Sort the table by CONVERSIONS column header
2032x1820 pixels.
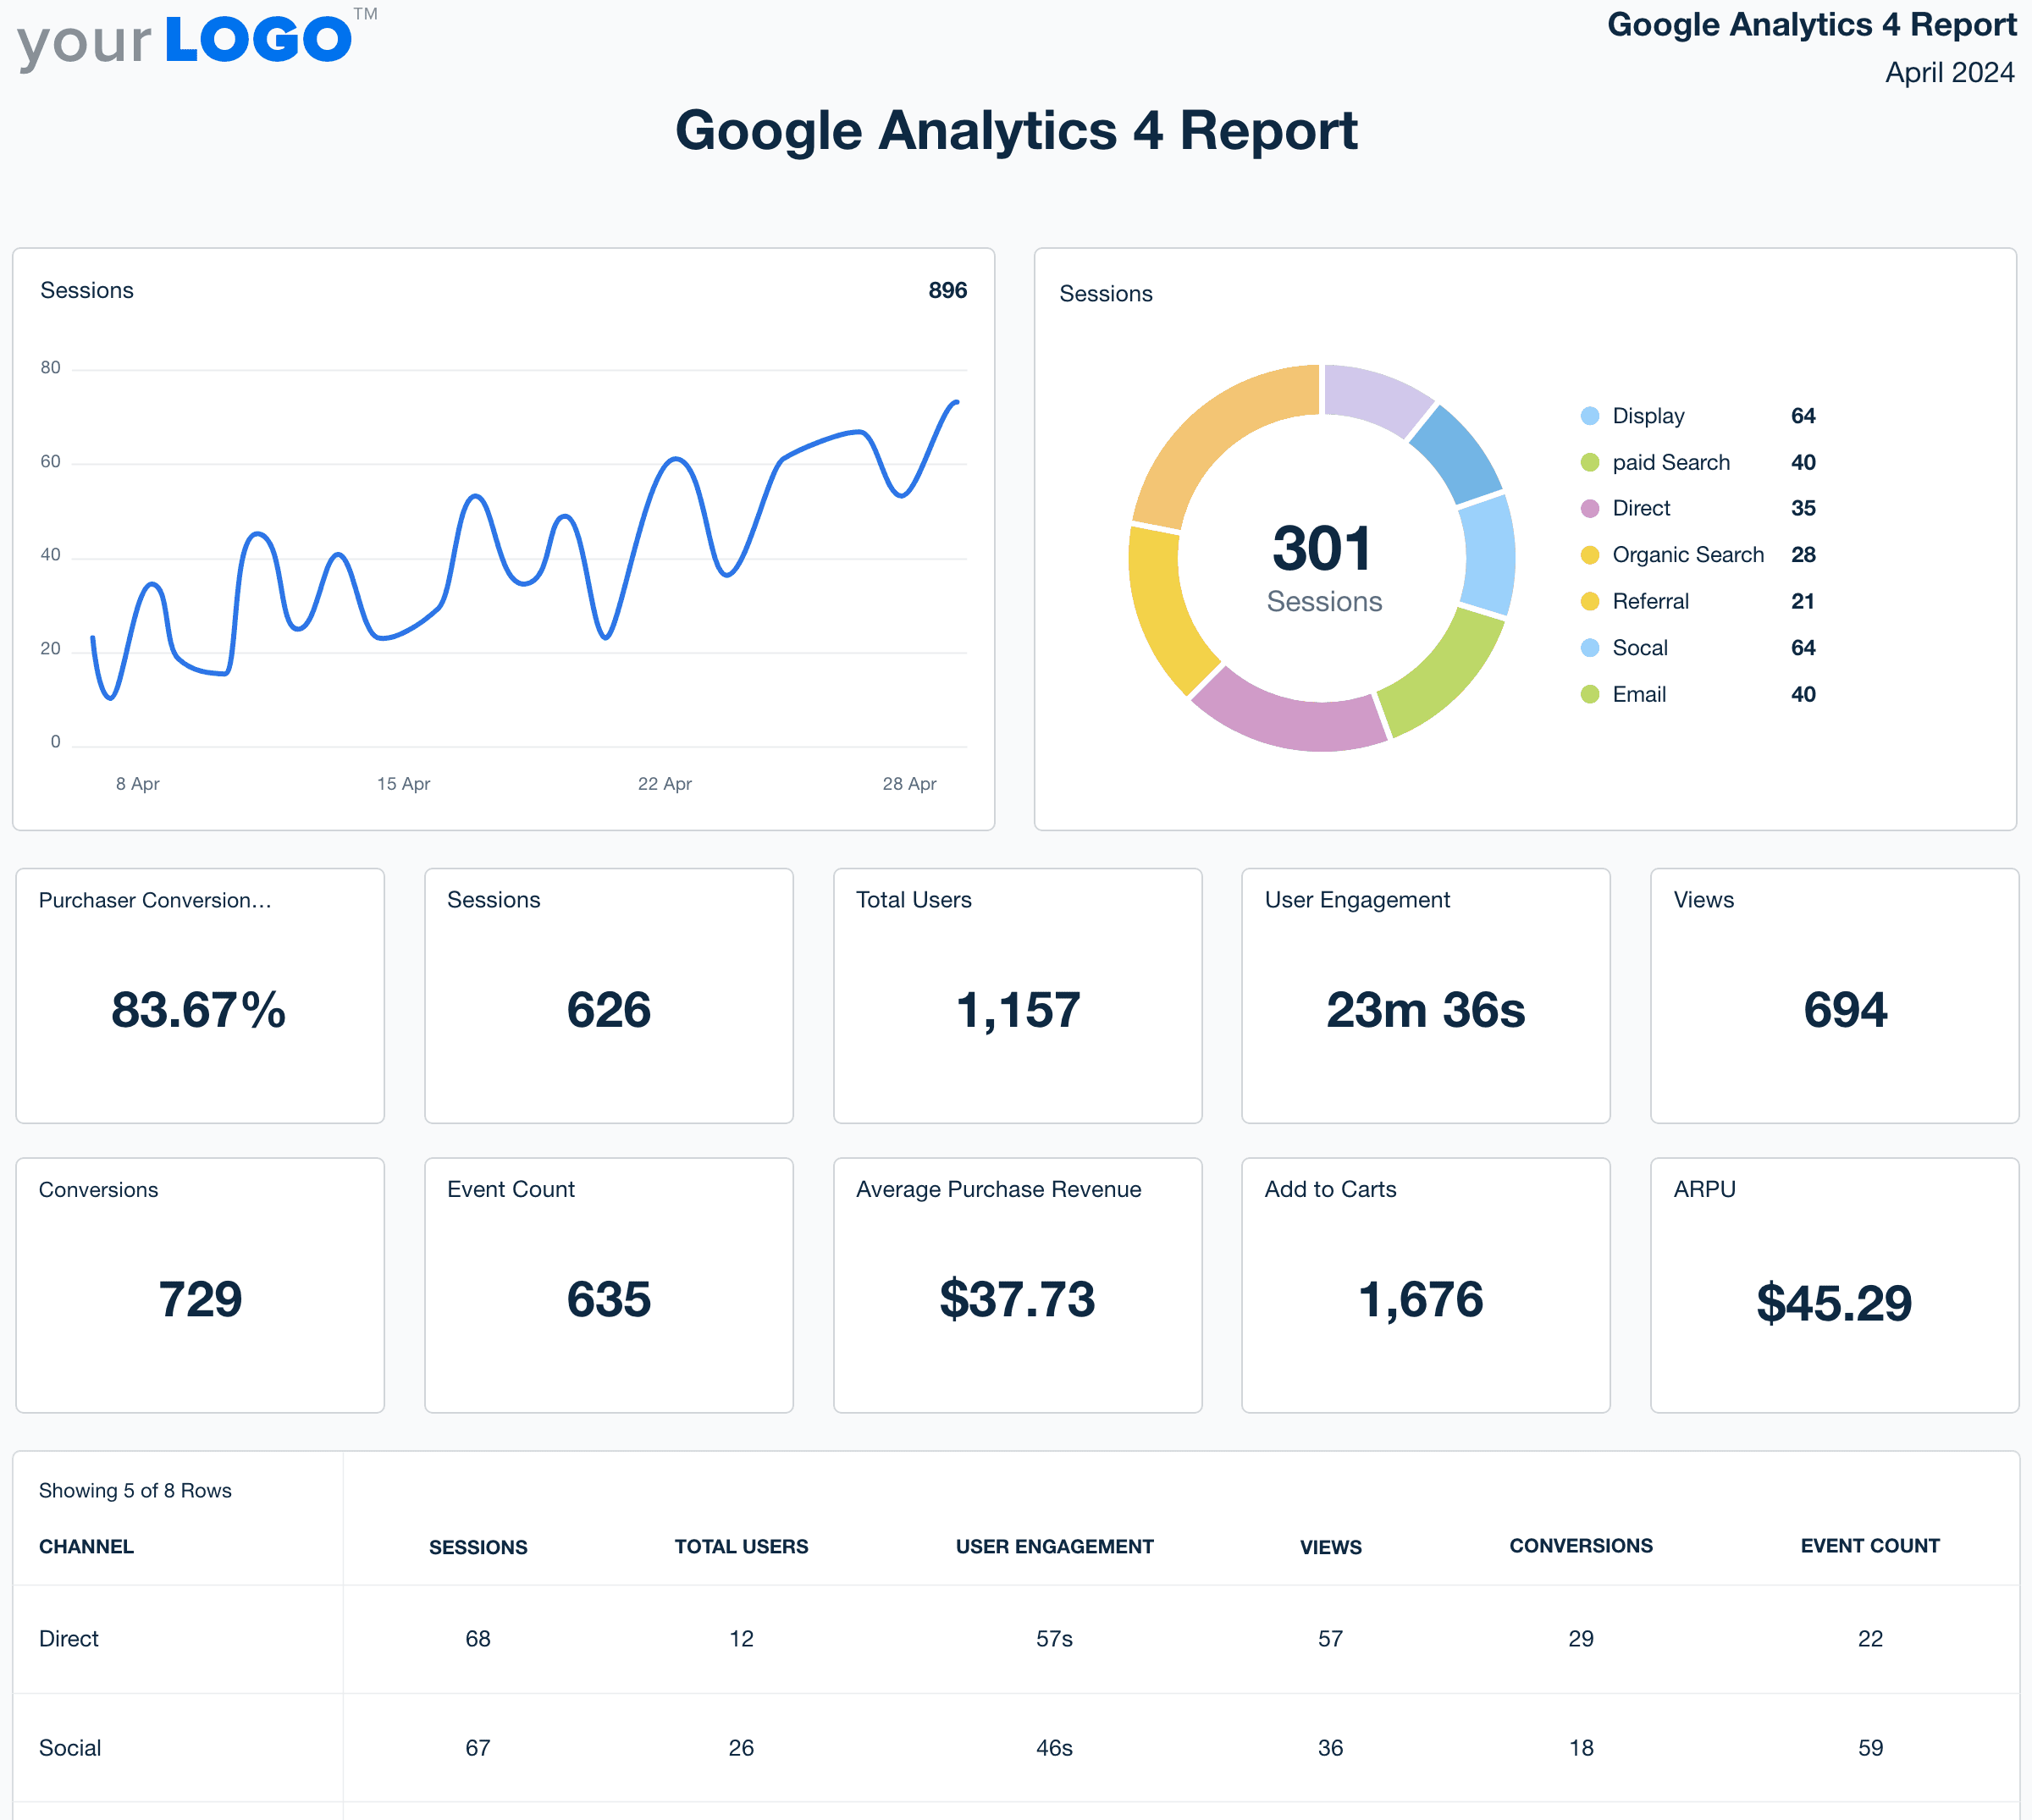coord(1580,1546)
